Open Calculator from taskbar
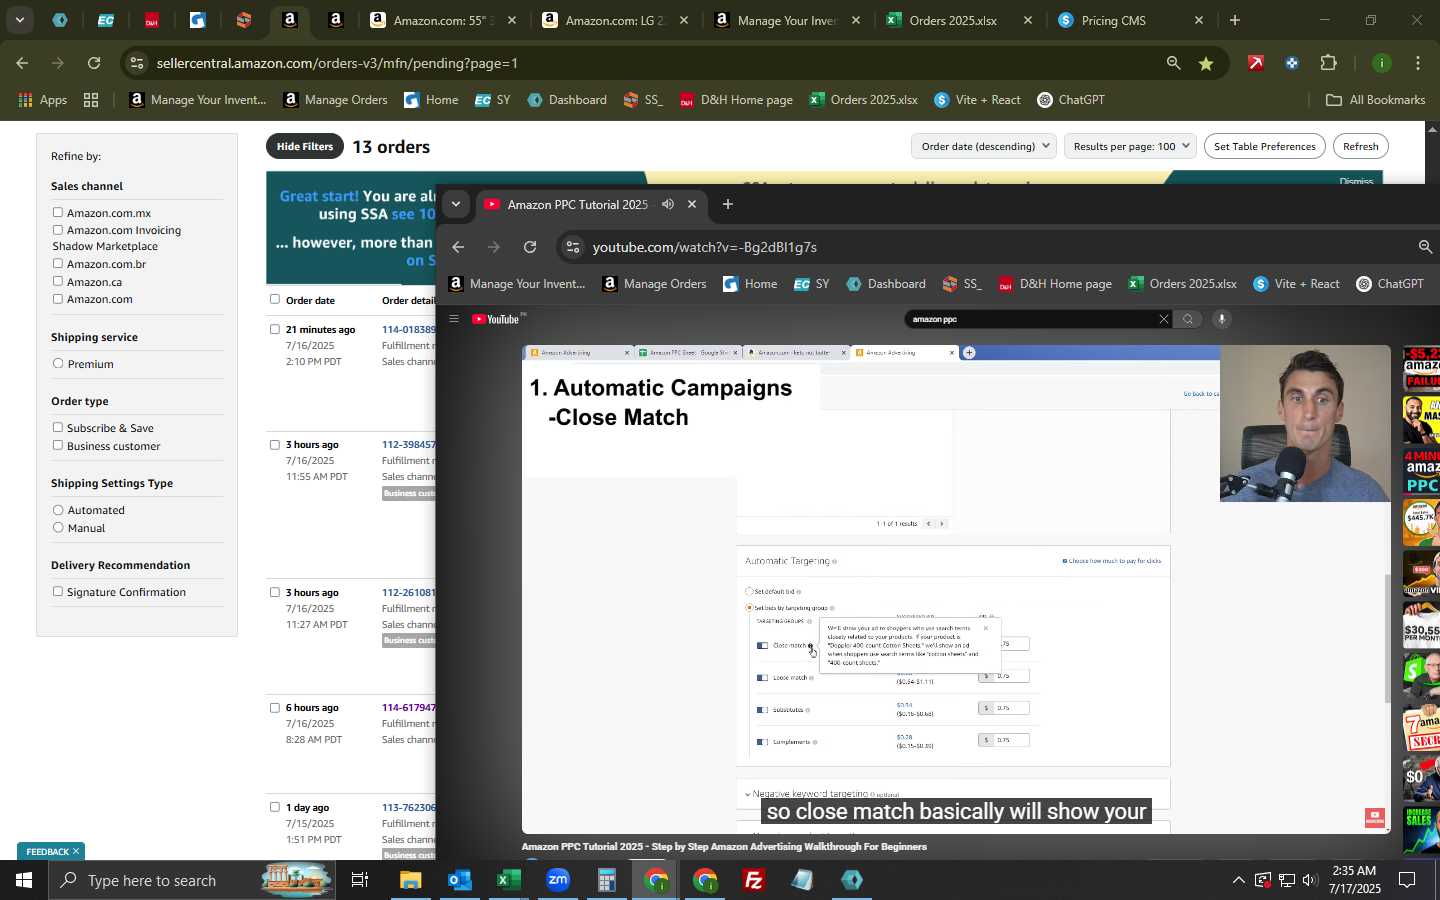This screenshot has width=1440, height=900. pyautogui.click(x=607, y=880)
